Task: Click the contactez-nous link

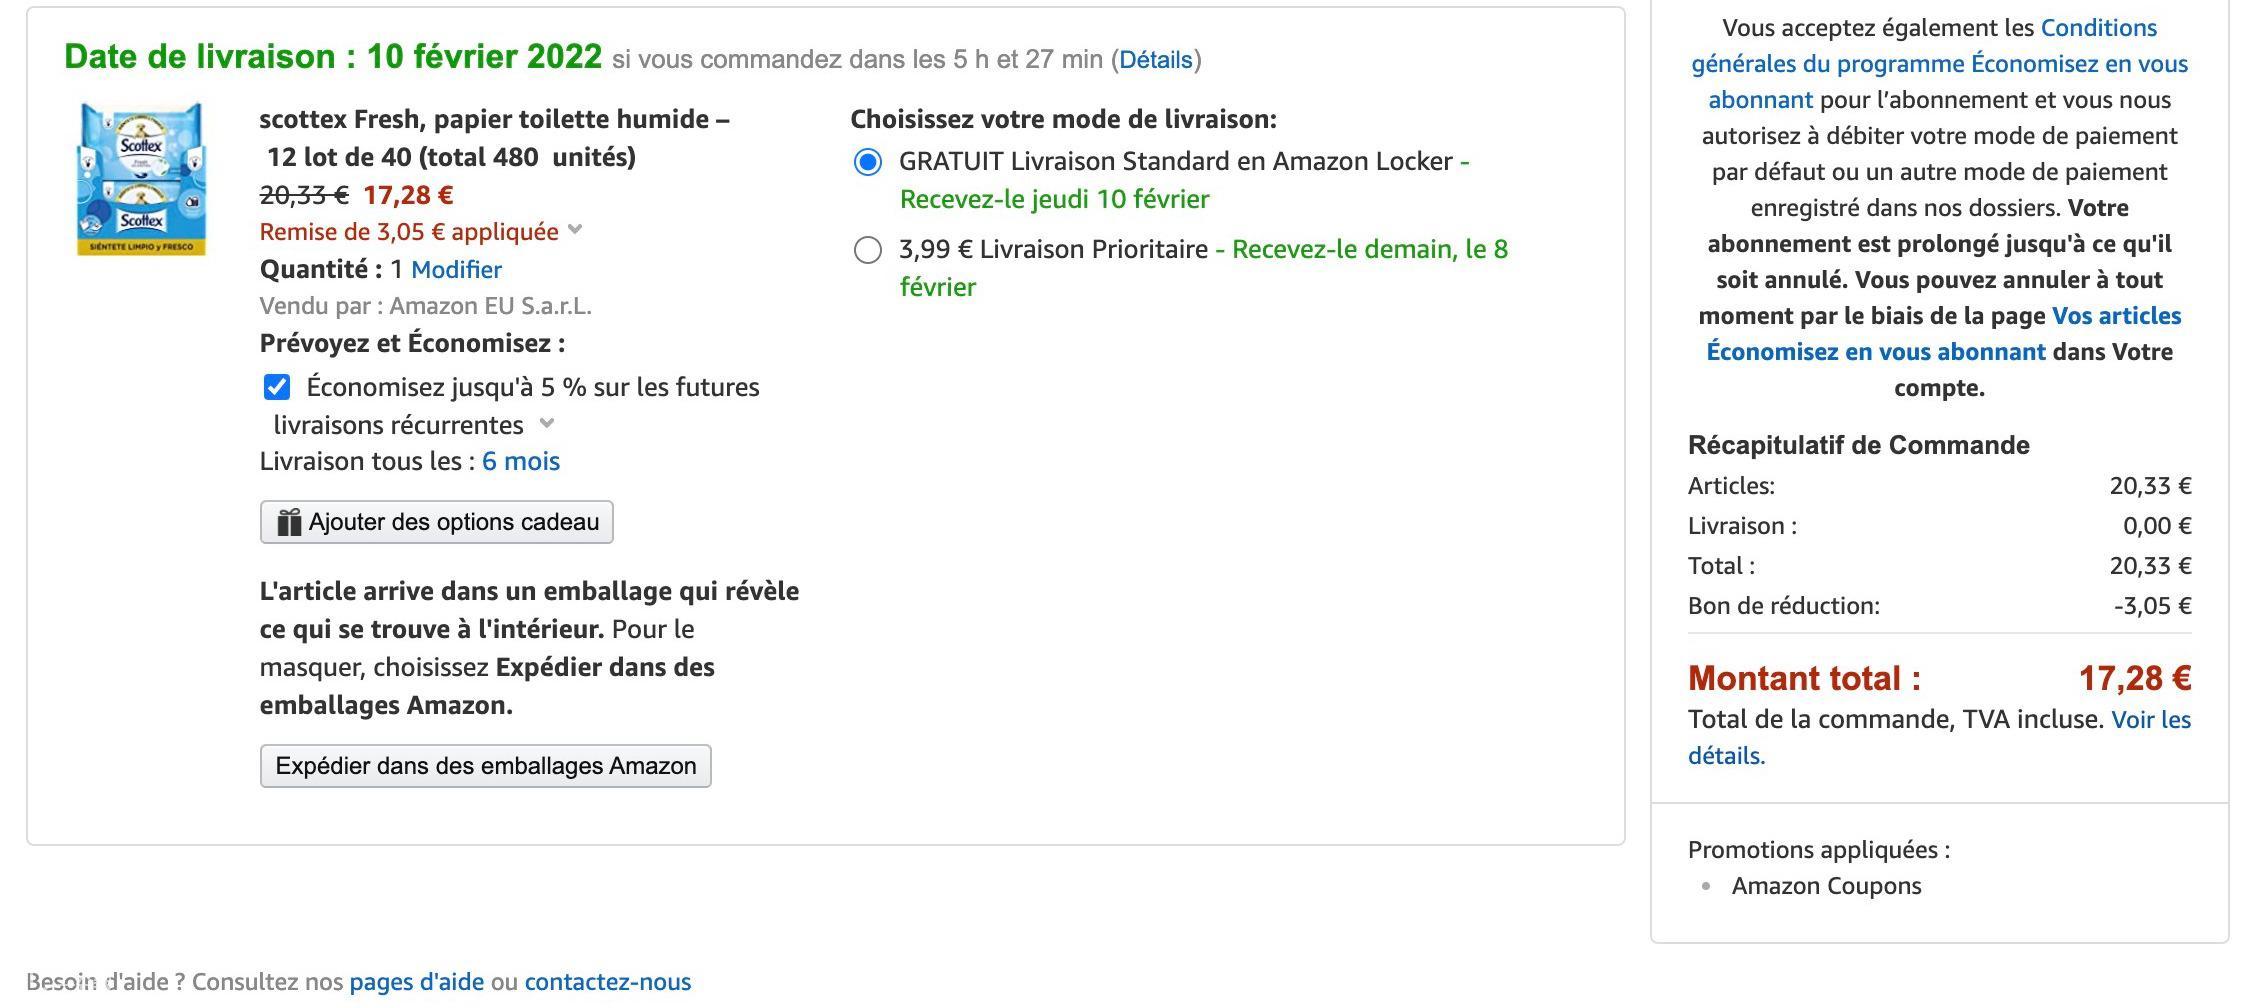Action: click(608, 982)
